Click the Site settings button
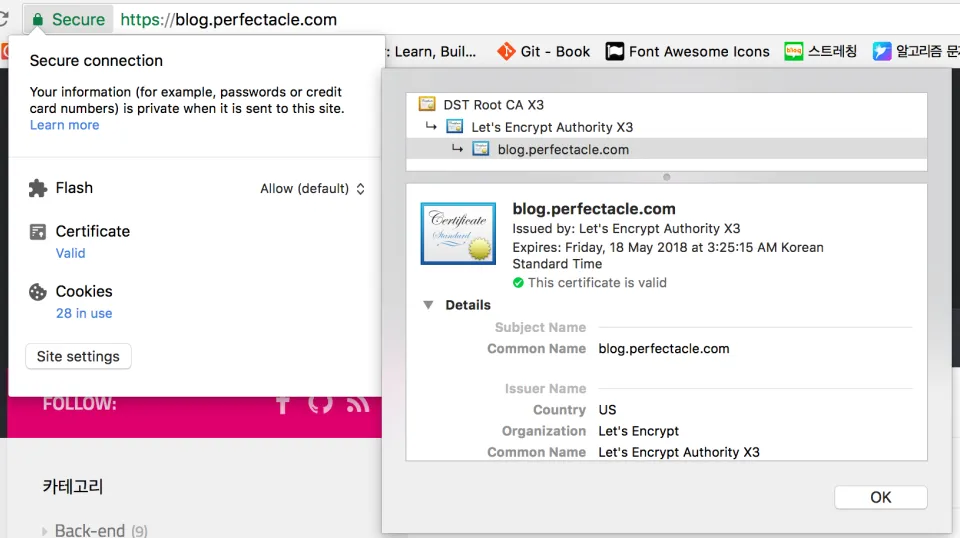 click(78, 356)
